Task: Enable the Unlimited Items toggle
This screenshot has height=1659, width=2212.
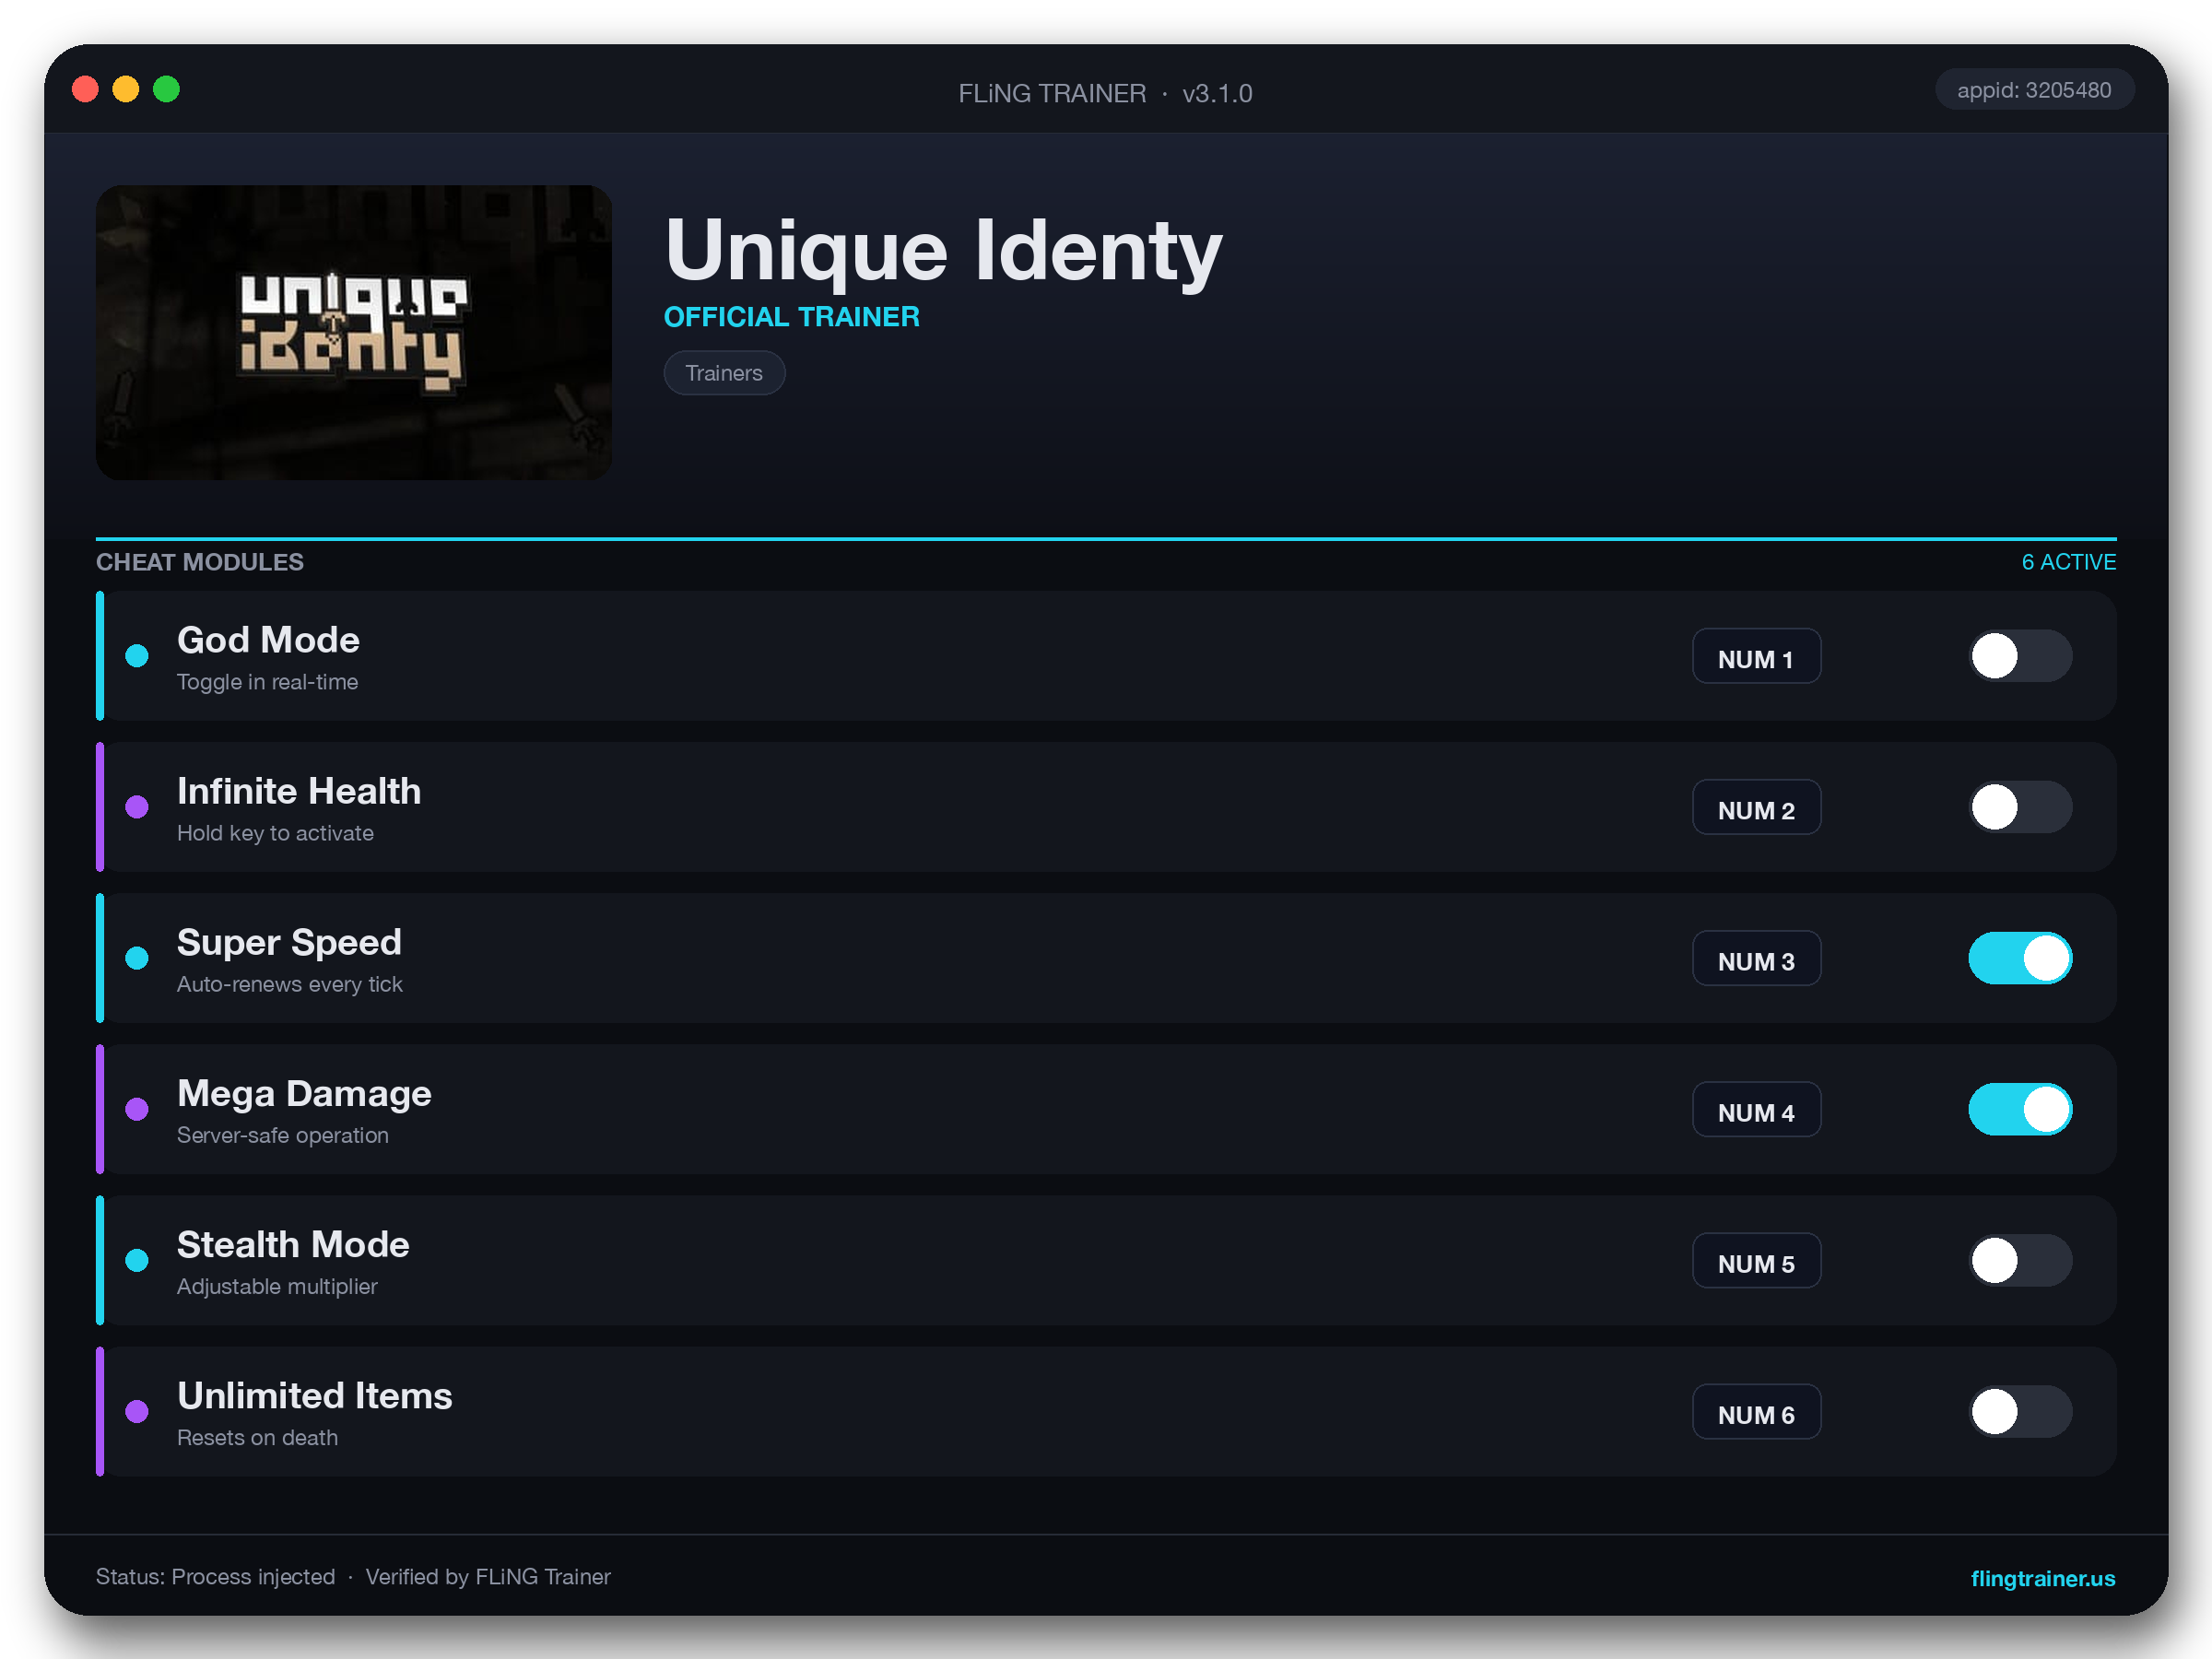Action: click(2020, 1411)
